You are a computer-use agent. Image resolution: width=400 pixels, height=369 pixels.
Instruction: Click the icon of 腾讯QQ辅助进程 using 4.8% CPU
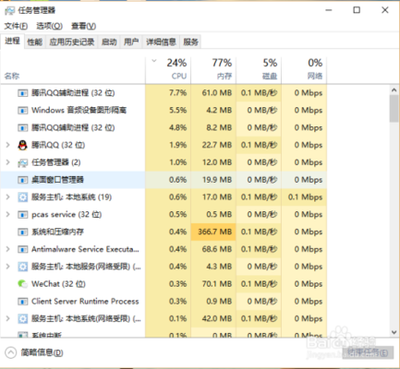(x=22, y=128)
